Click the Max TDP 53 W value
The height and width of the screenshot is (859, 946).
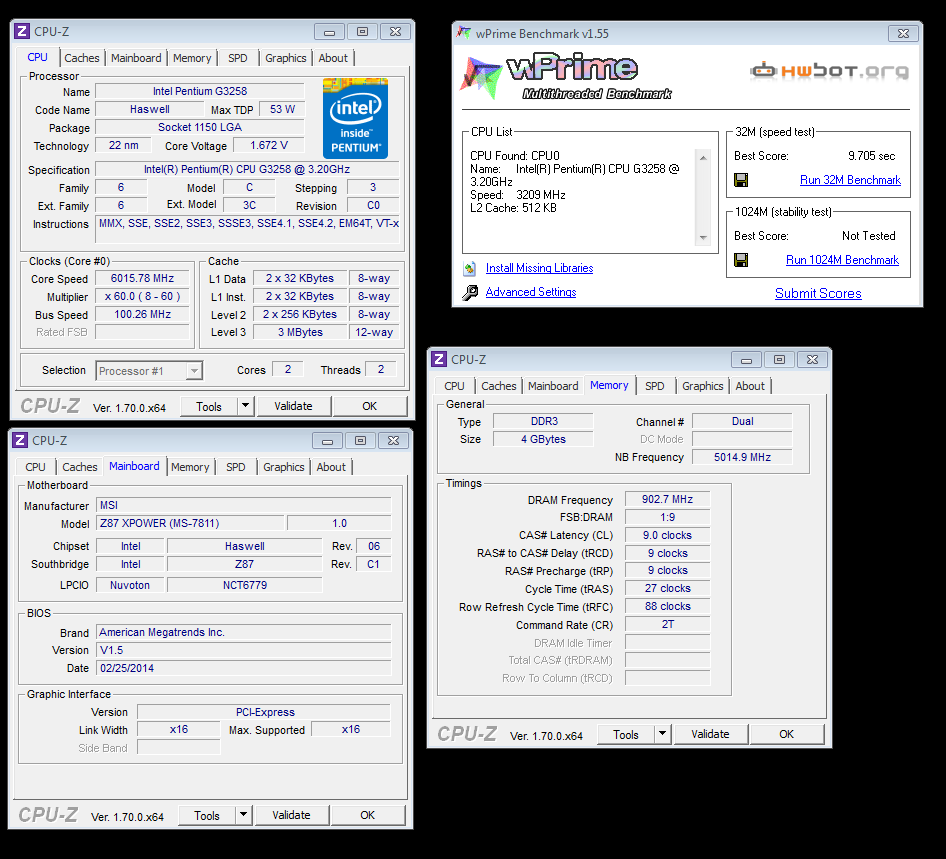282,109
